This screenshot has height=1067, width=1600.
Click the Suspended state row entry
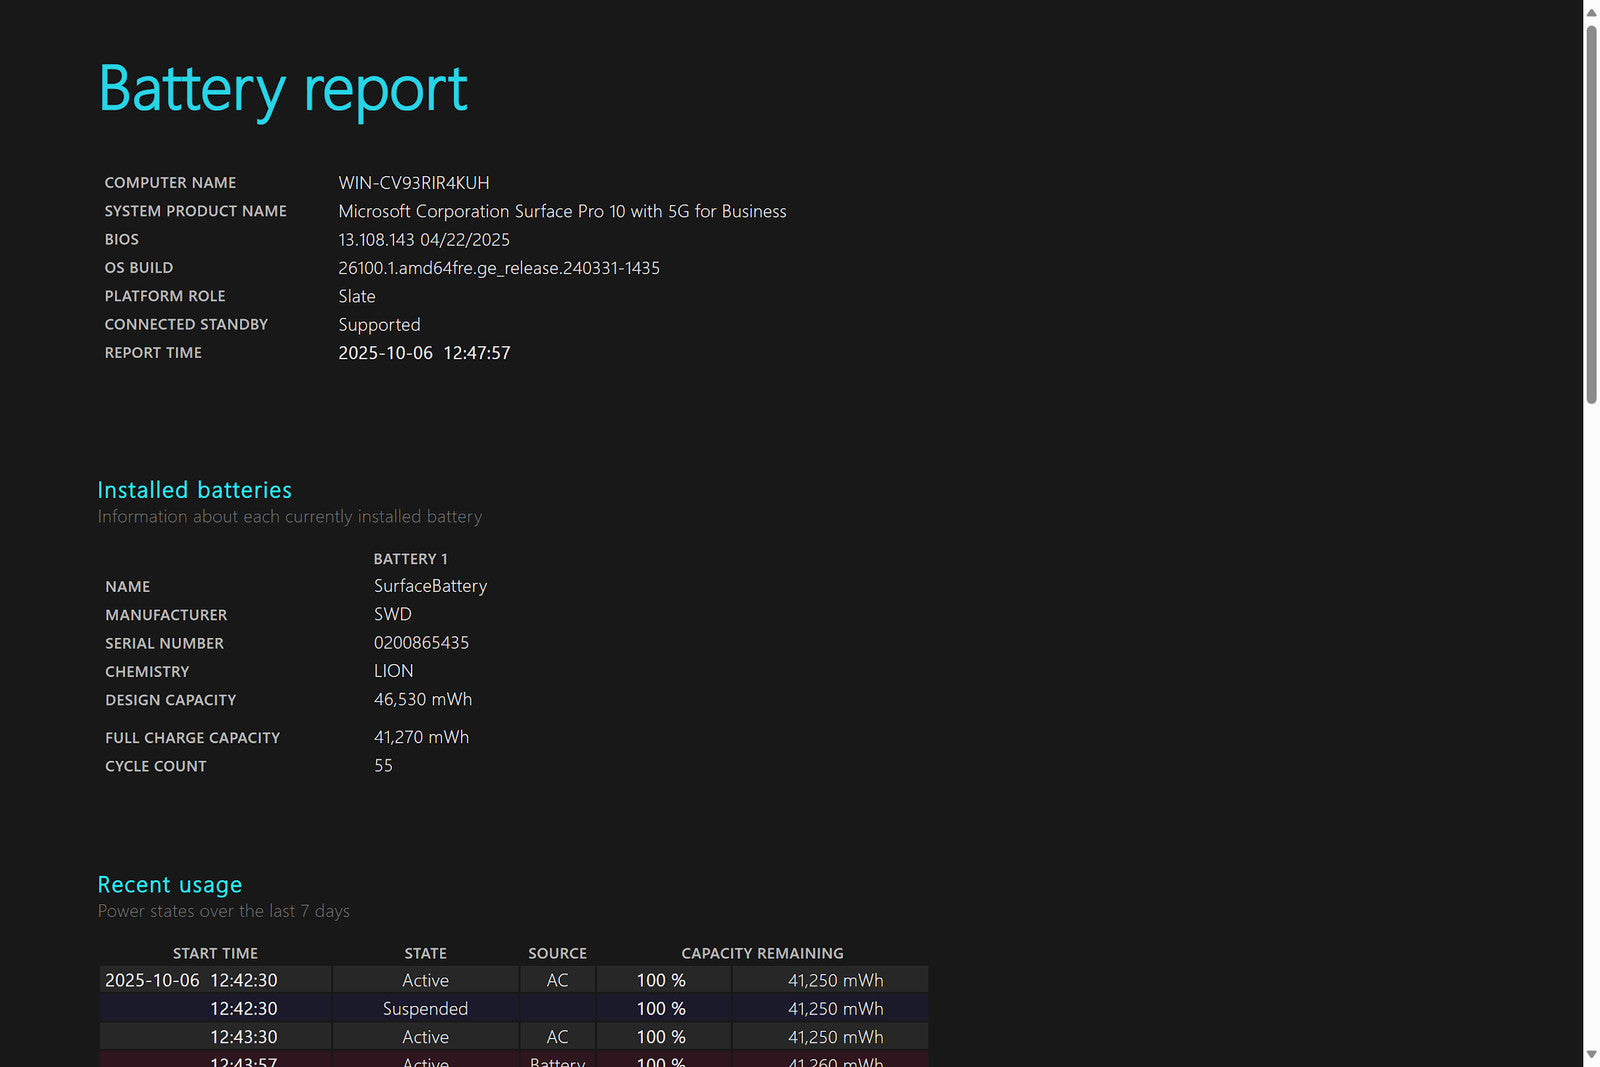(x=425, y=1009)
